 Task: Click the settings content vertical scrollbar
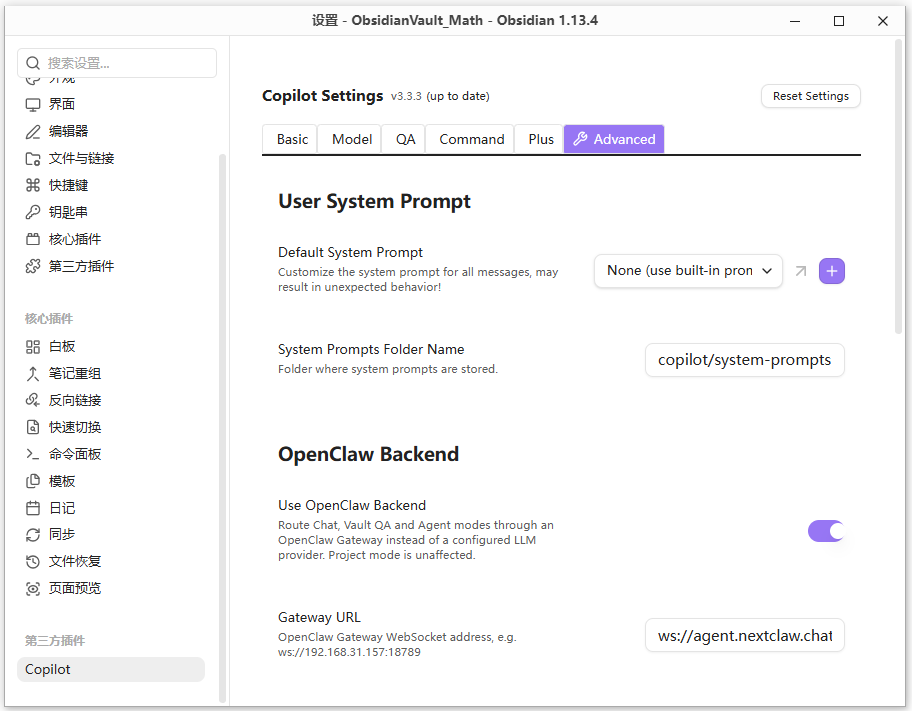point(899,186)
